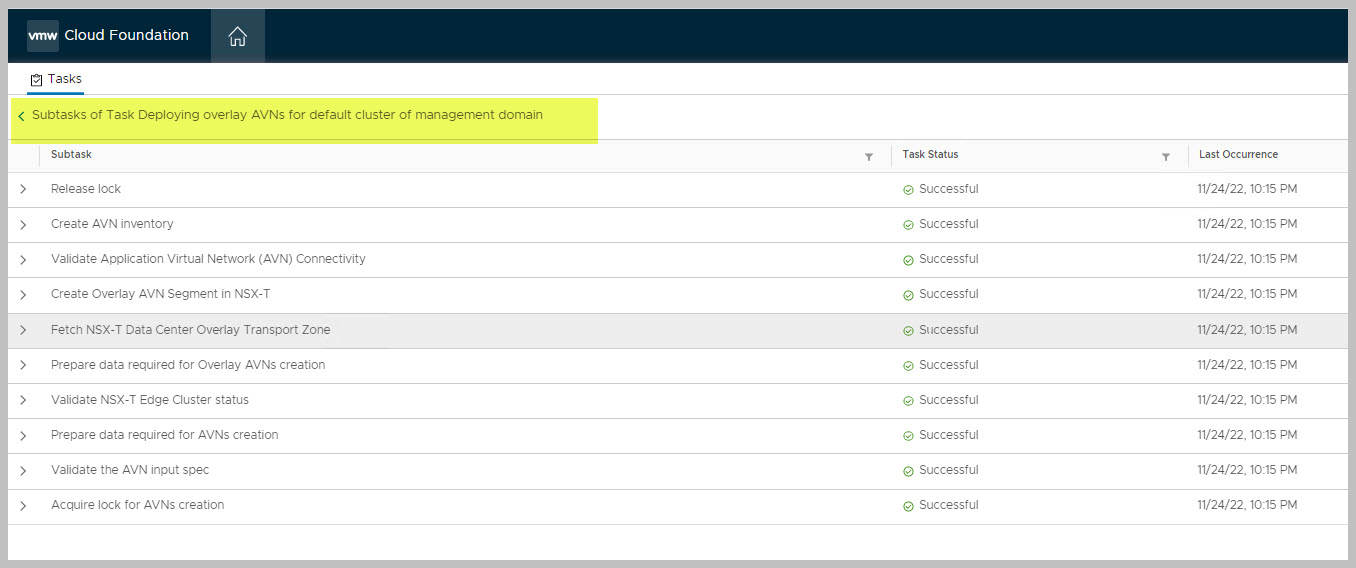Click the vmw Cloud Foundation logo
The image size is (1356, 568).
(x=108, y=35)
